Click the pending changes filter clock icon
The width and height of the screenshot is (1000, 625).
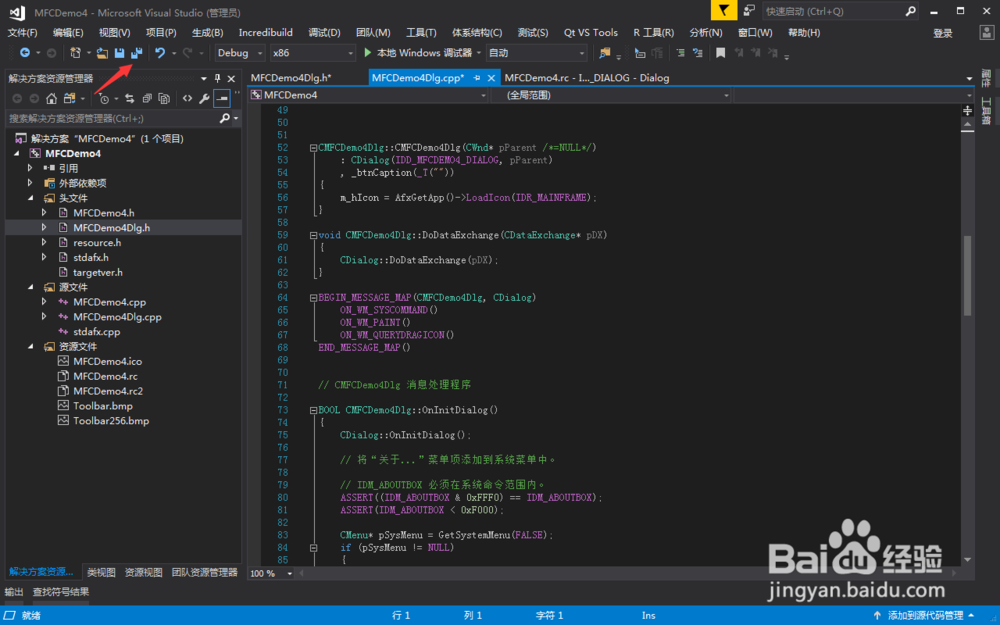click(104, 98)
